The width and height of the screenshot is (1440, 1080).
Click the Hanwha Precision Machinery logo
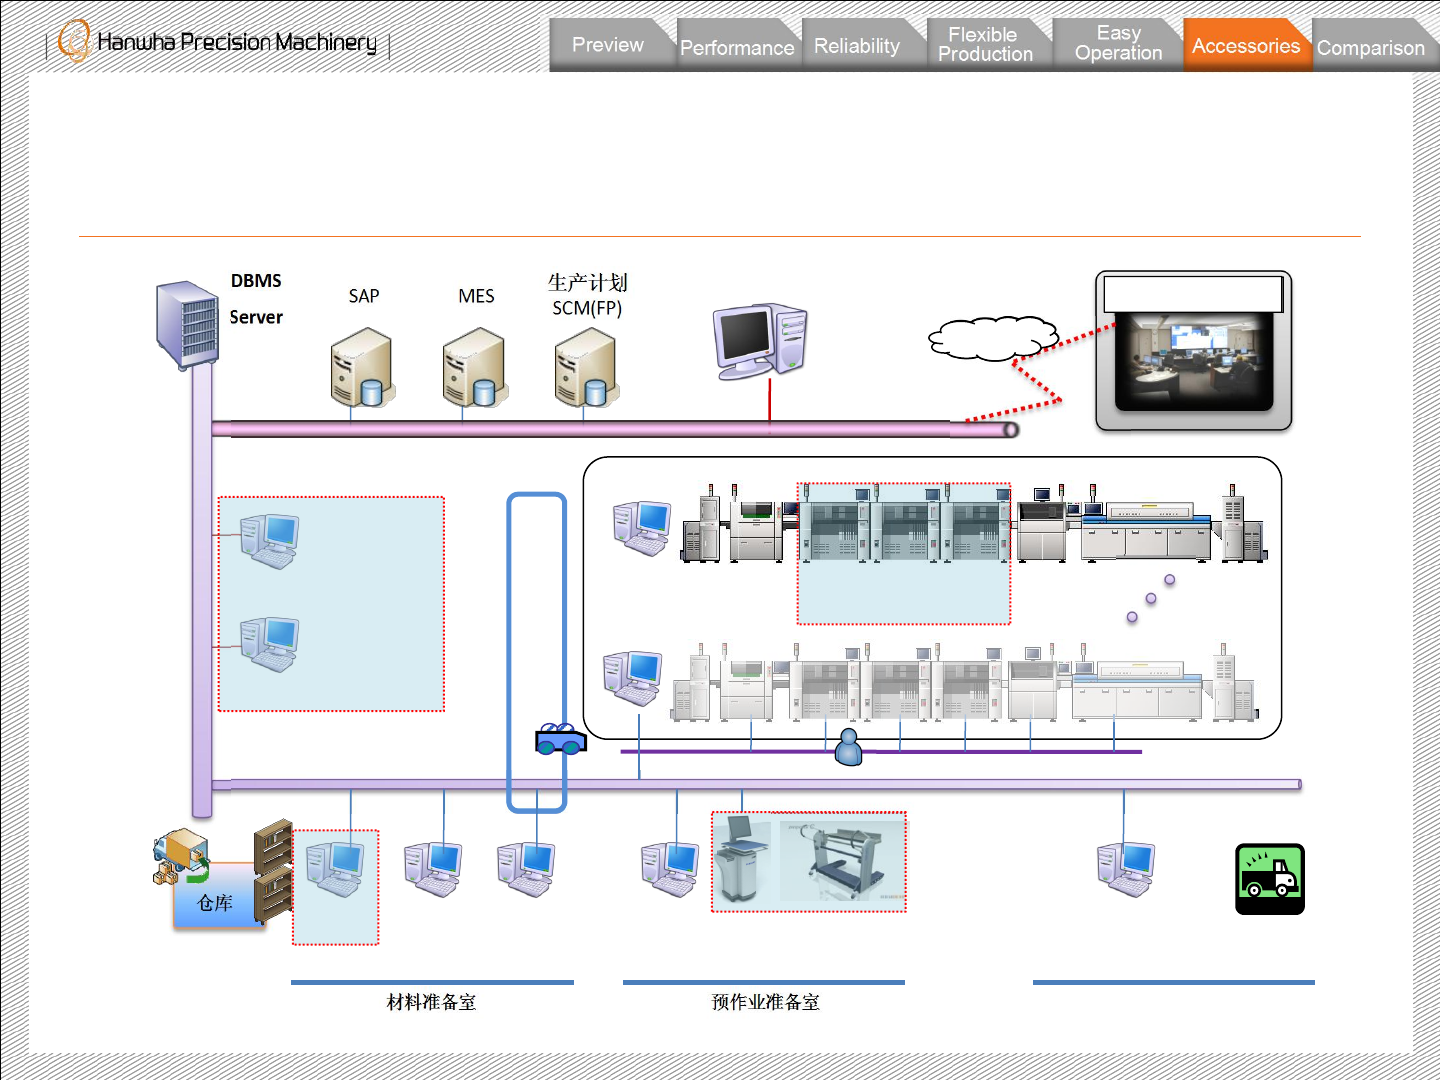[x=217, y=42]
